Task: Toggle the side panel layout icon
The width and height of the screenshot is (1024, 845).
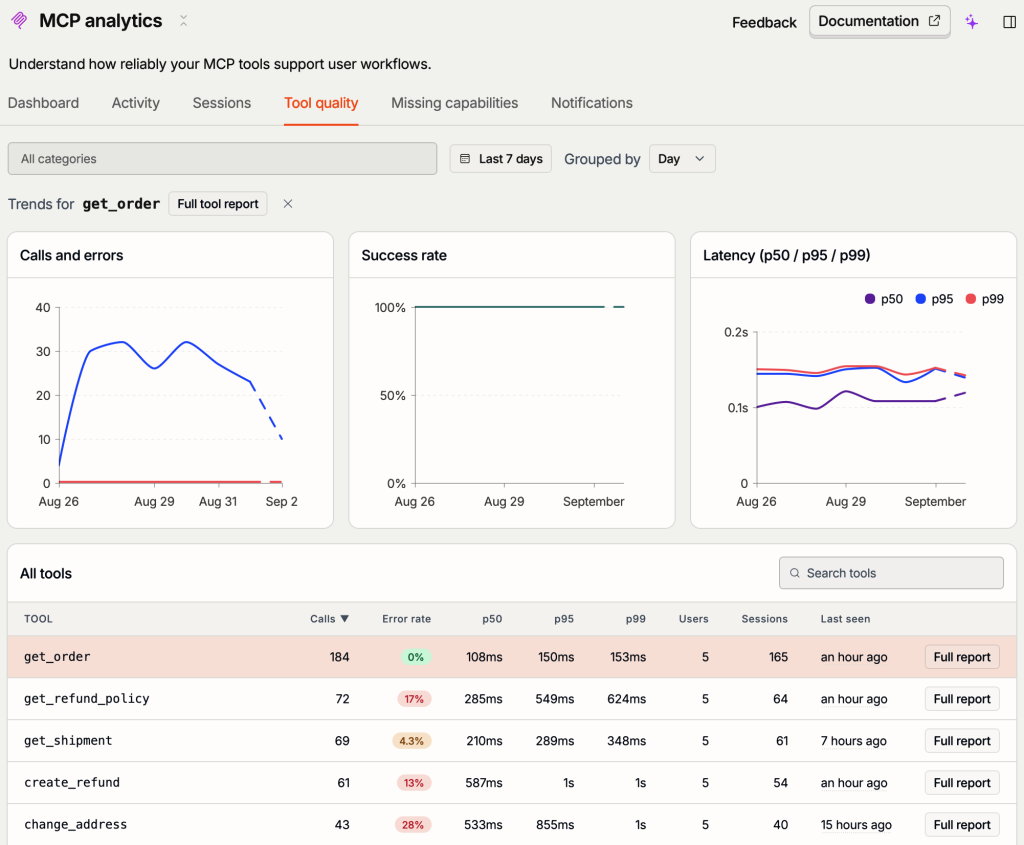Action: click(x=1009, y=22)
